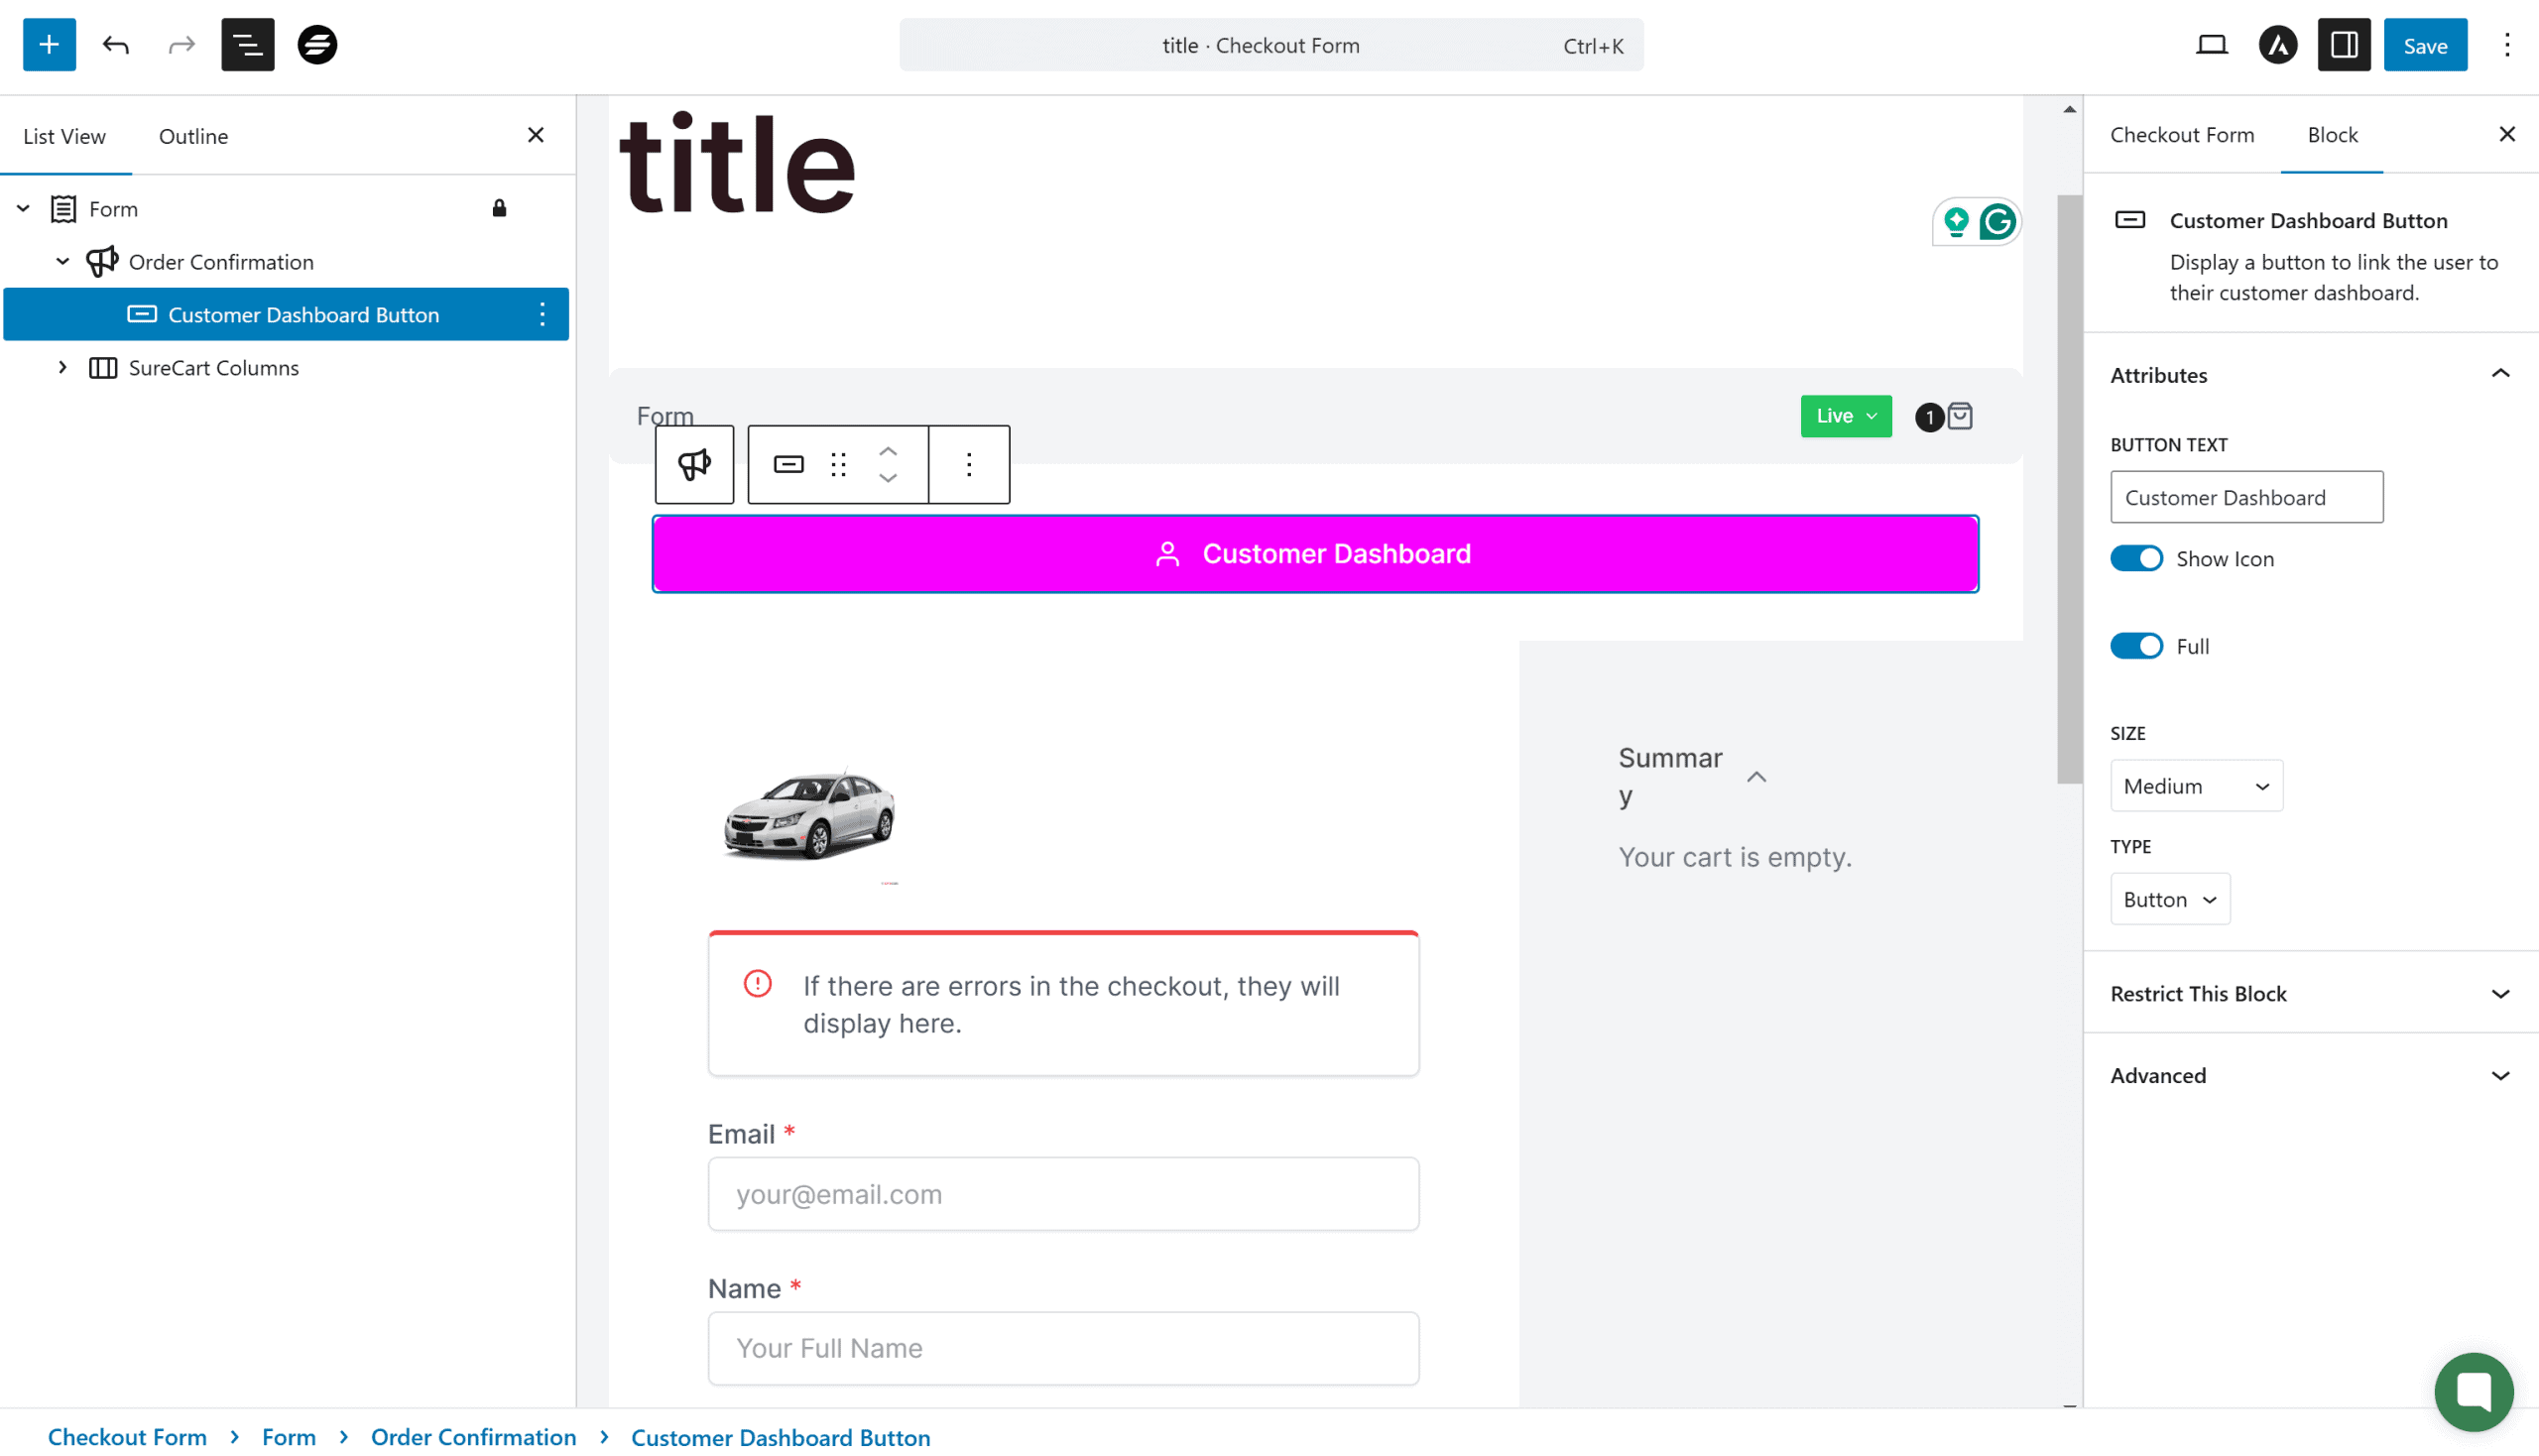
Task: Toggle the settings sidebar panel icon
Action: click(x=2344, y=45)
